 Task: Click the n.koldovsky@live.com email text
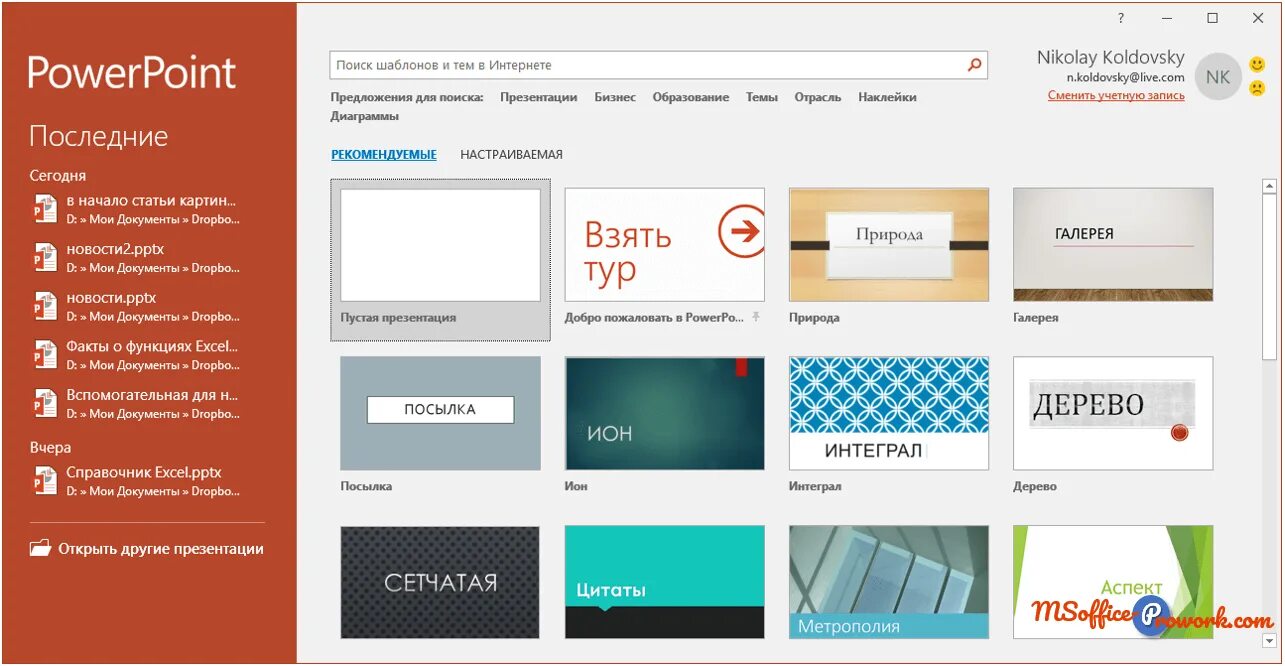pos(1125,77)
